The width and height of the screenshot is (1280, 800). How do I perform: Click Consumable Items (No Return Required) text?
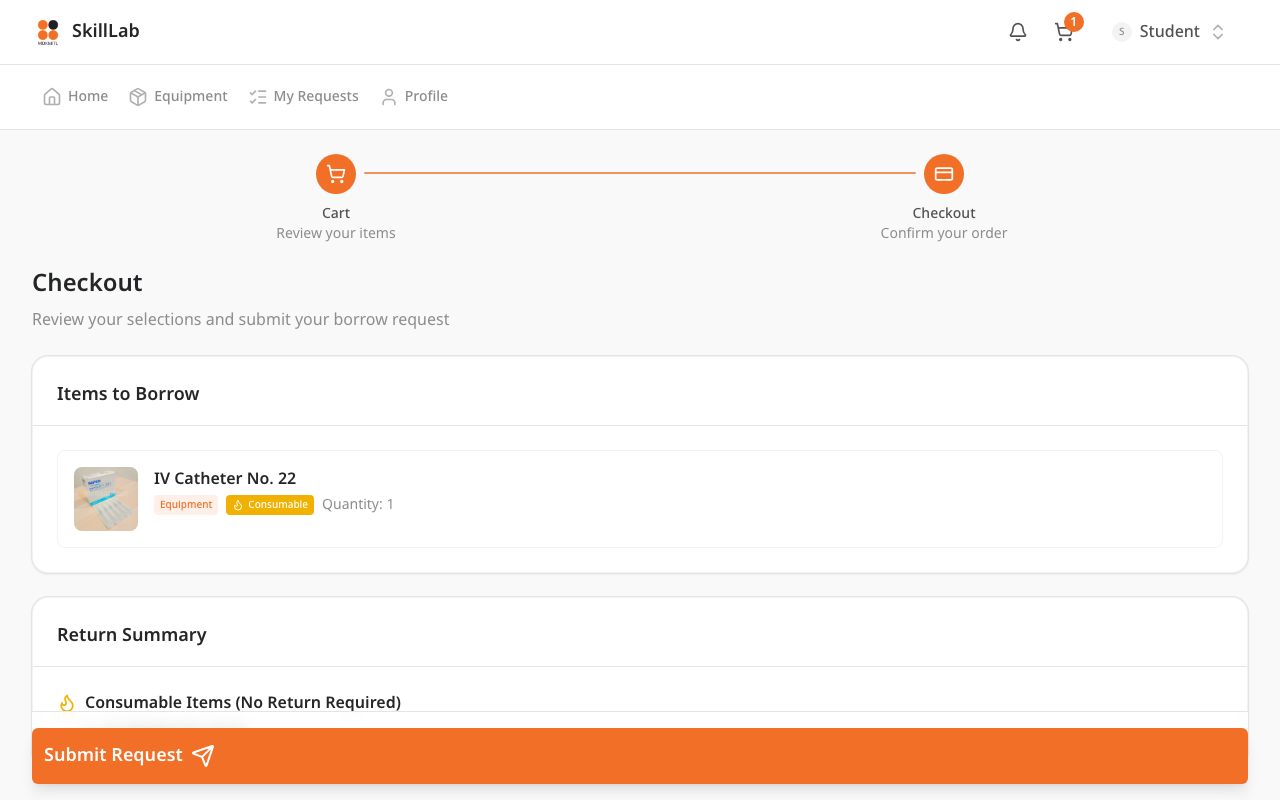click(243, 702)
